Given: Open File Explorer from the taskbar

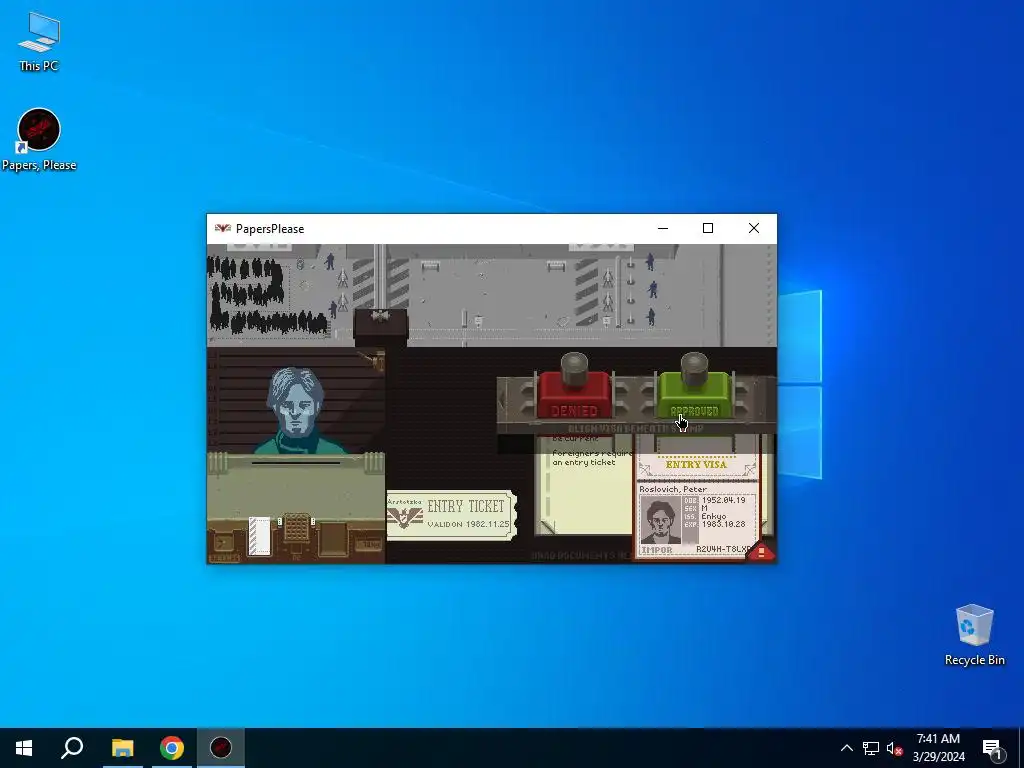Looking at the screenshot, I should pyautogui.click(x=122, y=748).
